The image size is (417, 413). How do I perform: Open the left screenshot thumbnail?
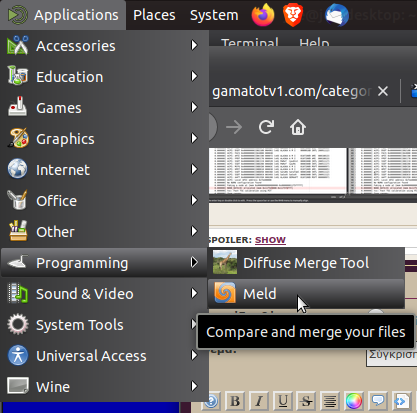(x=278, y=171)
